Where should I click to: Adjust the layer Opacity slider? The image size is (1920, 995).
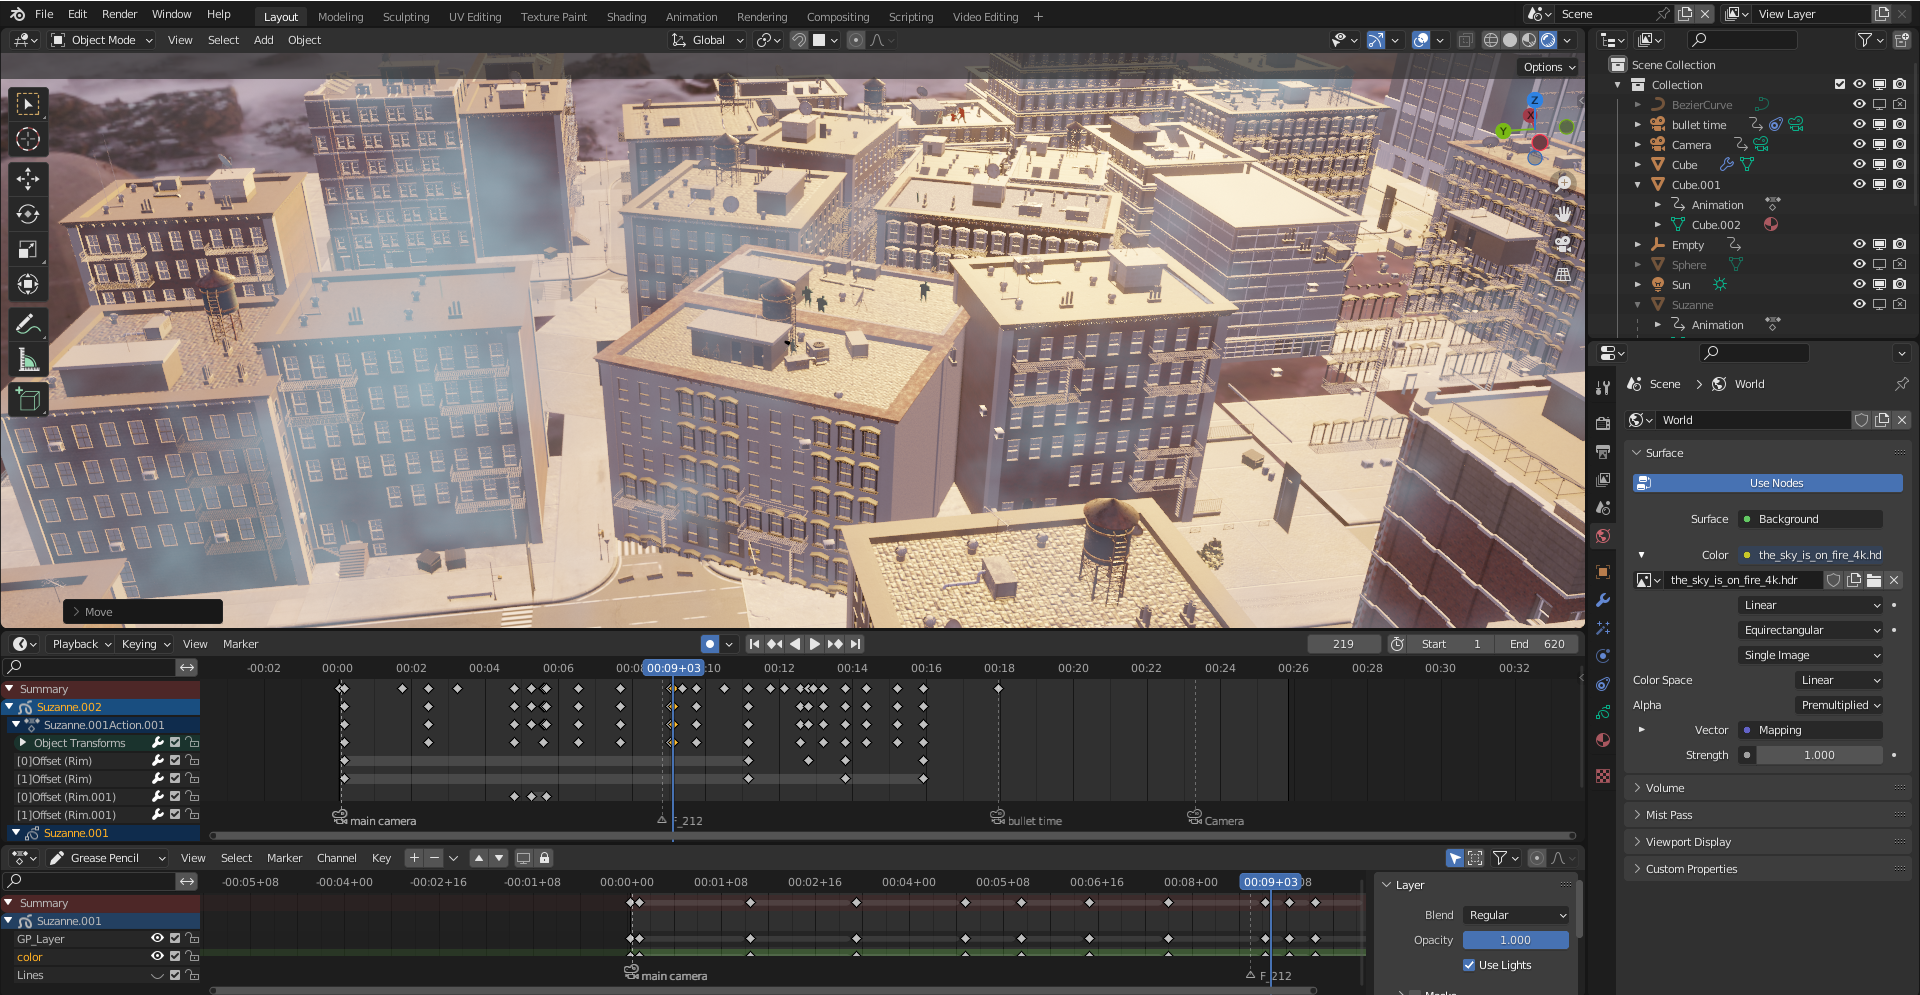(1515, 940)
